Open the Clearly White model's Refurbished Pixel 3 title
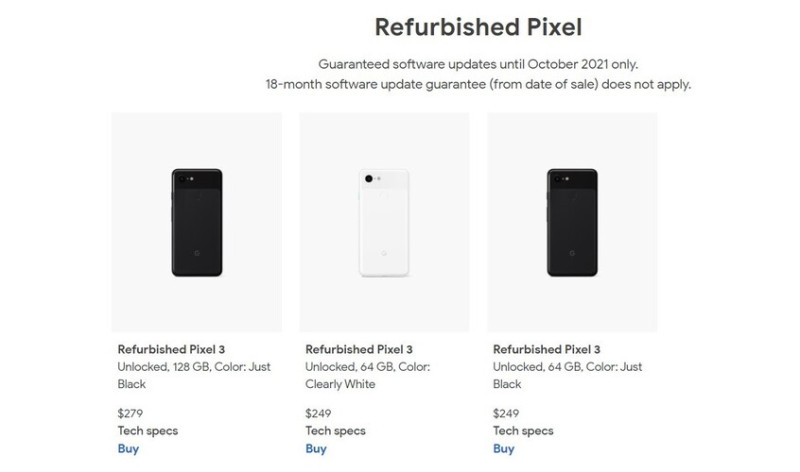The image size is (800, 472). (x=356, y=349)
